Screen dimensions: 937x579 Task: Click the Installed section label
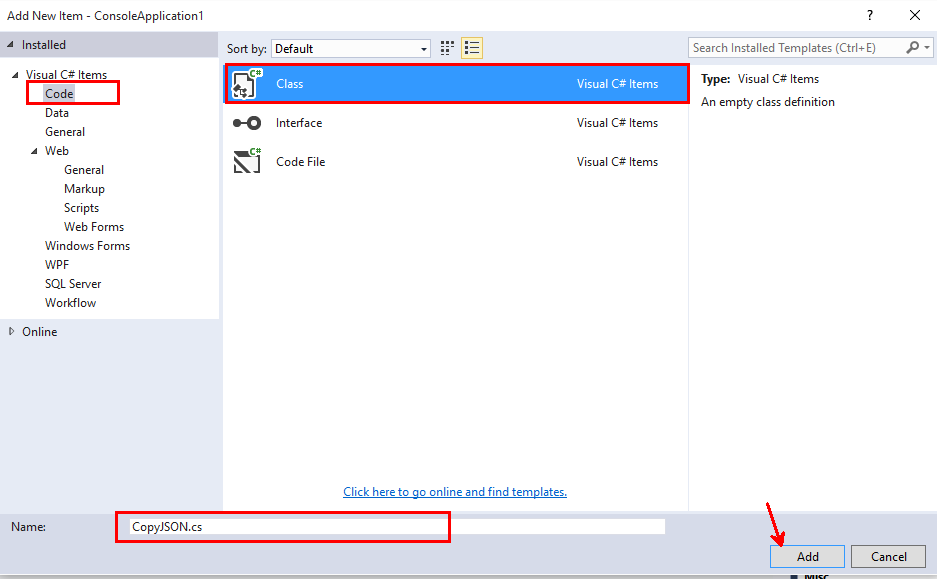pyautogui.click(x=44, y=45)
